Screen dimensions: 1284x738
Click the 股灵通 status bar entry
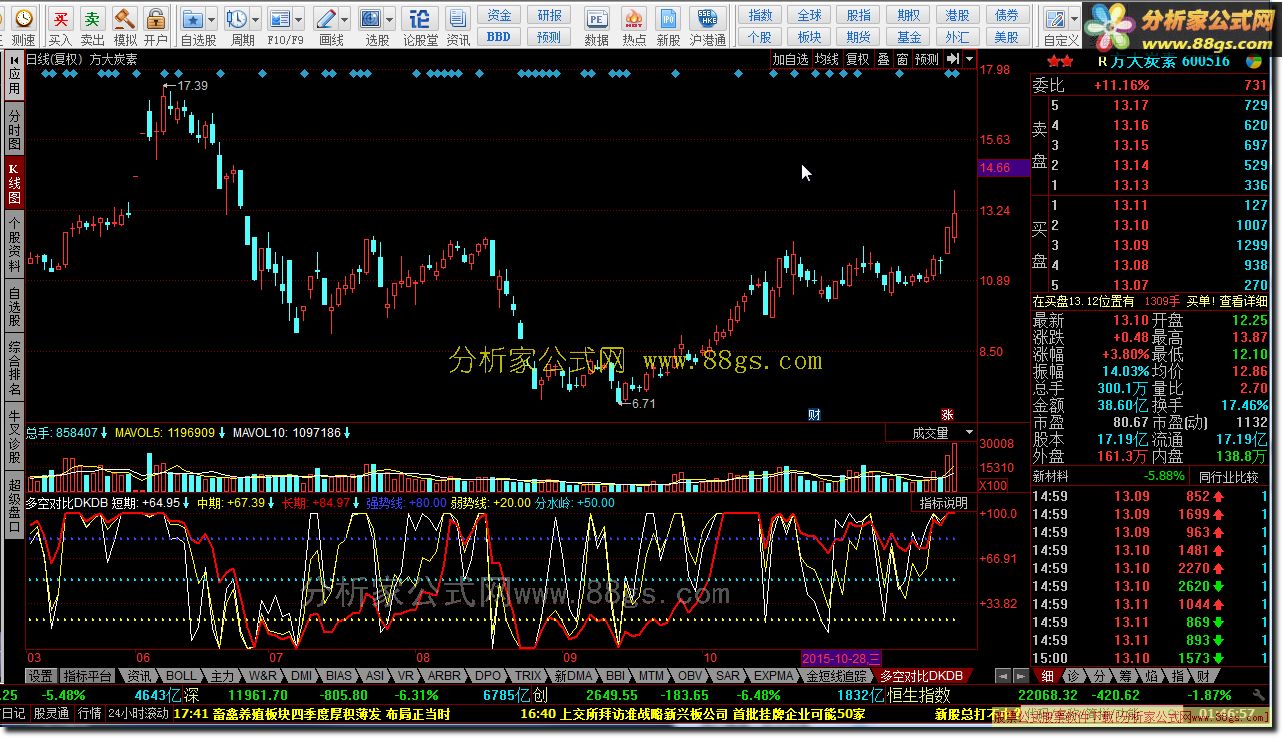coord(51,714)
